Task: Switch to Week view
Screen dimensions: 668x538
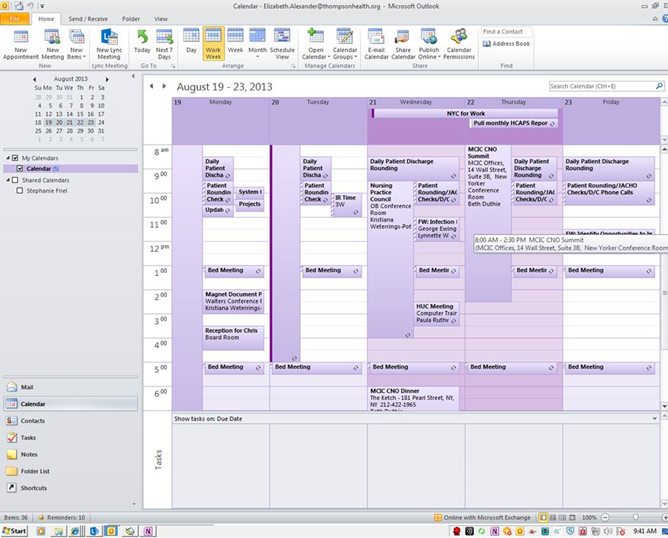Action: coord(235,42)
